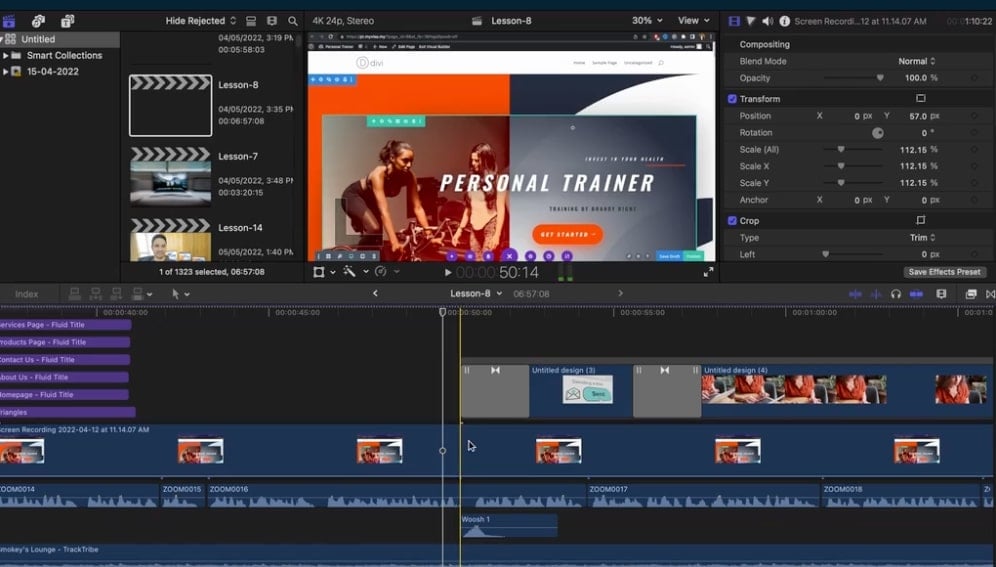Open the Photos and Audio sidebar
996x567 pixels.
pos(38,21)
